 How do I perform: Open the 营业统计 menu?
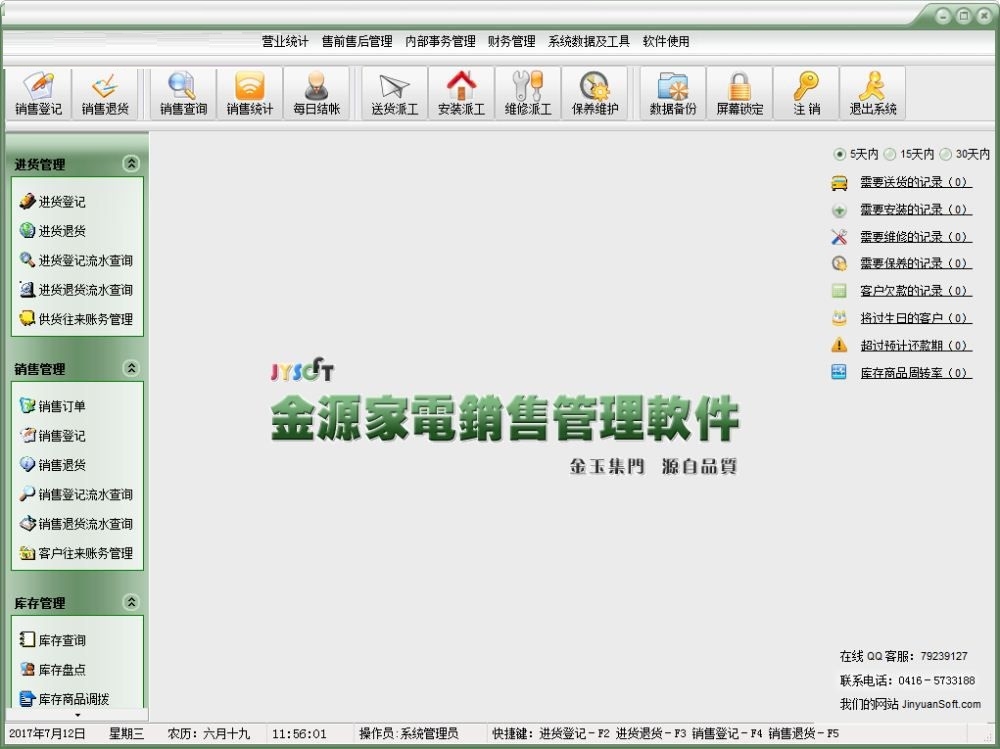[285, 42]
